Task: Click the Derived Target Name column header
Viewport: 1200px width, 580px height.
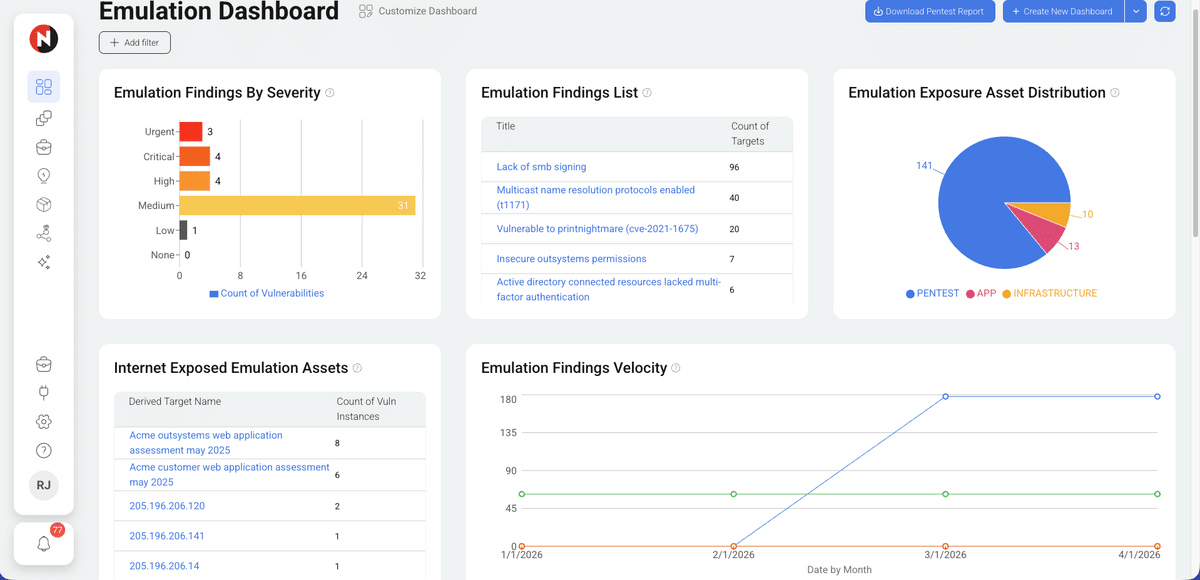Action: click(x=175, y=401)
